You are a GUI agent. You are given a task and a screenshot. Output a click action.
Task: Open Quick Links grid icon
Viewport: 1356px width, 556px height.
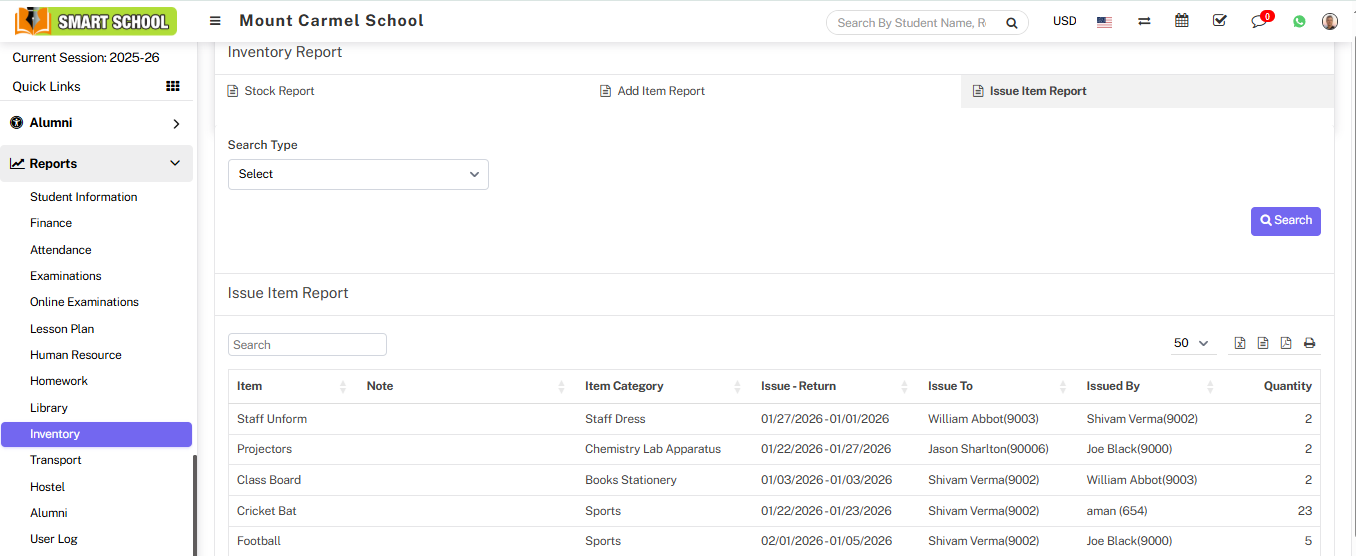[x=173, y=86]
